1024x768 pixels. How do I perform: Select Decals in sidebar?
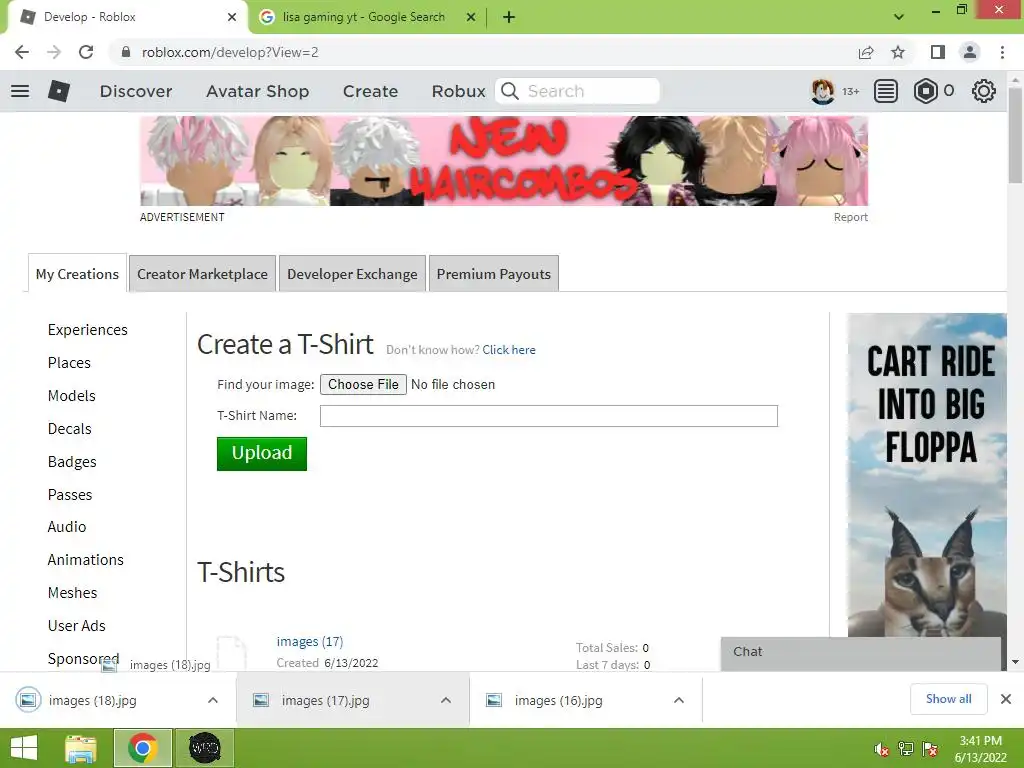tap(69, 428)
